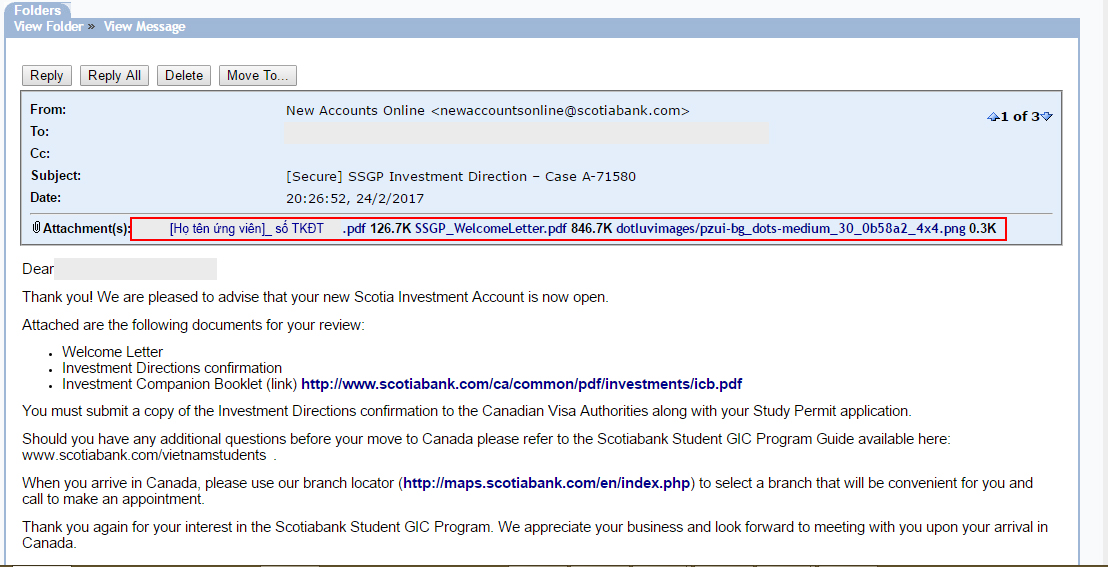Open the maps.scotiabank.com branch locator link
Viewport: 1108px width, 567px height.
pos(547,483)
